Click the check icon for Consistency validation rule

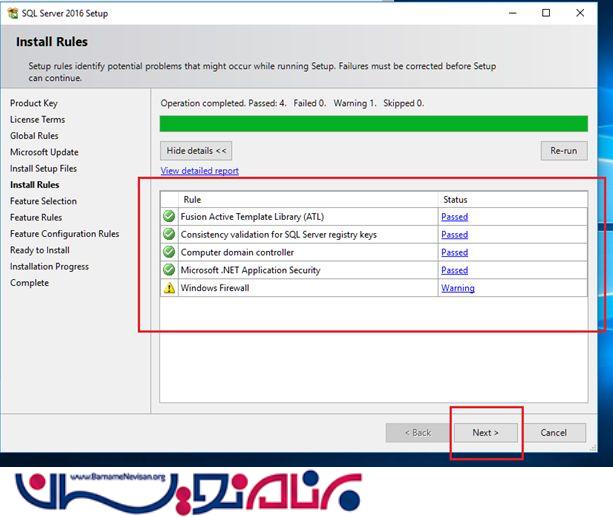[168, 235]
